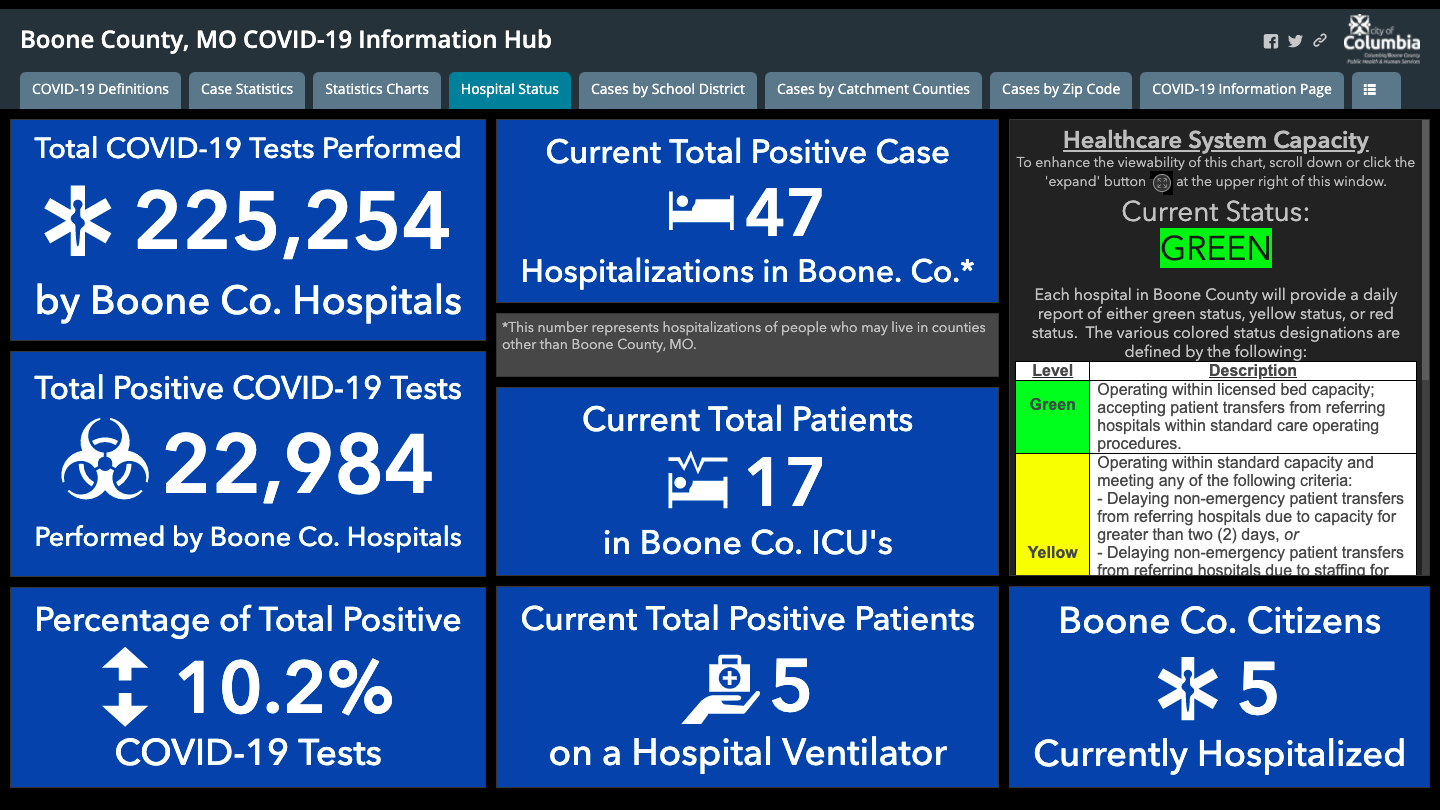Click 'Current Total Positive Patients' heading
This screenshot has height=810, width=1440.
[748, 619]
